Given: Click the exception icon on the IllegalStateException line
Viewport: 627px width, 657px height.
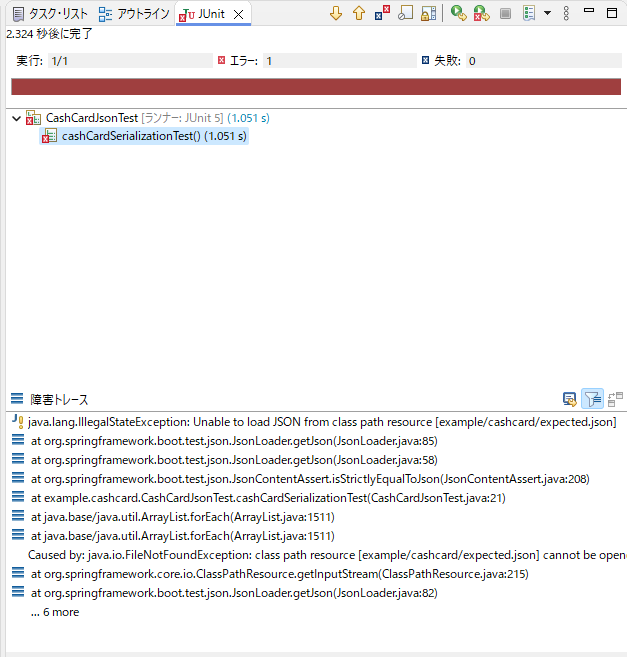Looking at the screenshot, I should [x=18, y=421].
